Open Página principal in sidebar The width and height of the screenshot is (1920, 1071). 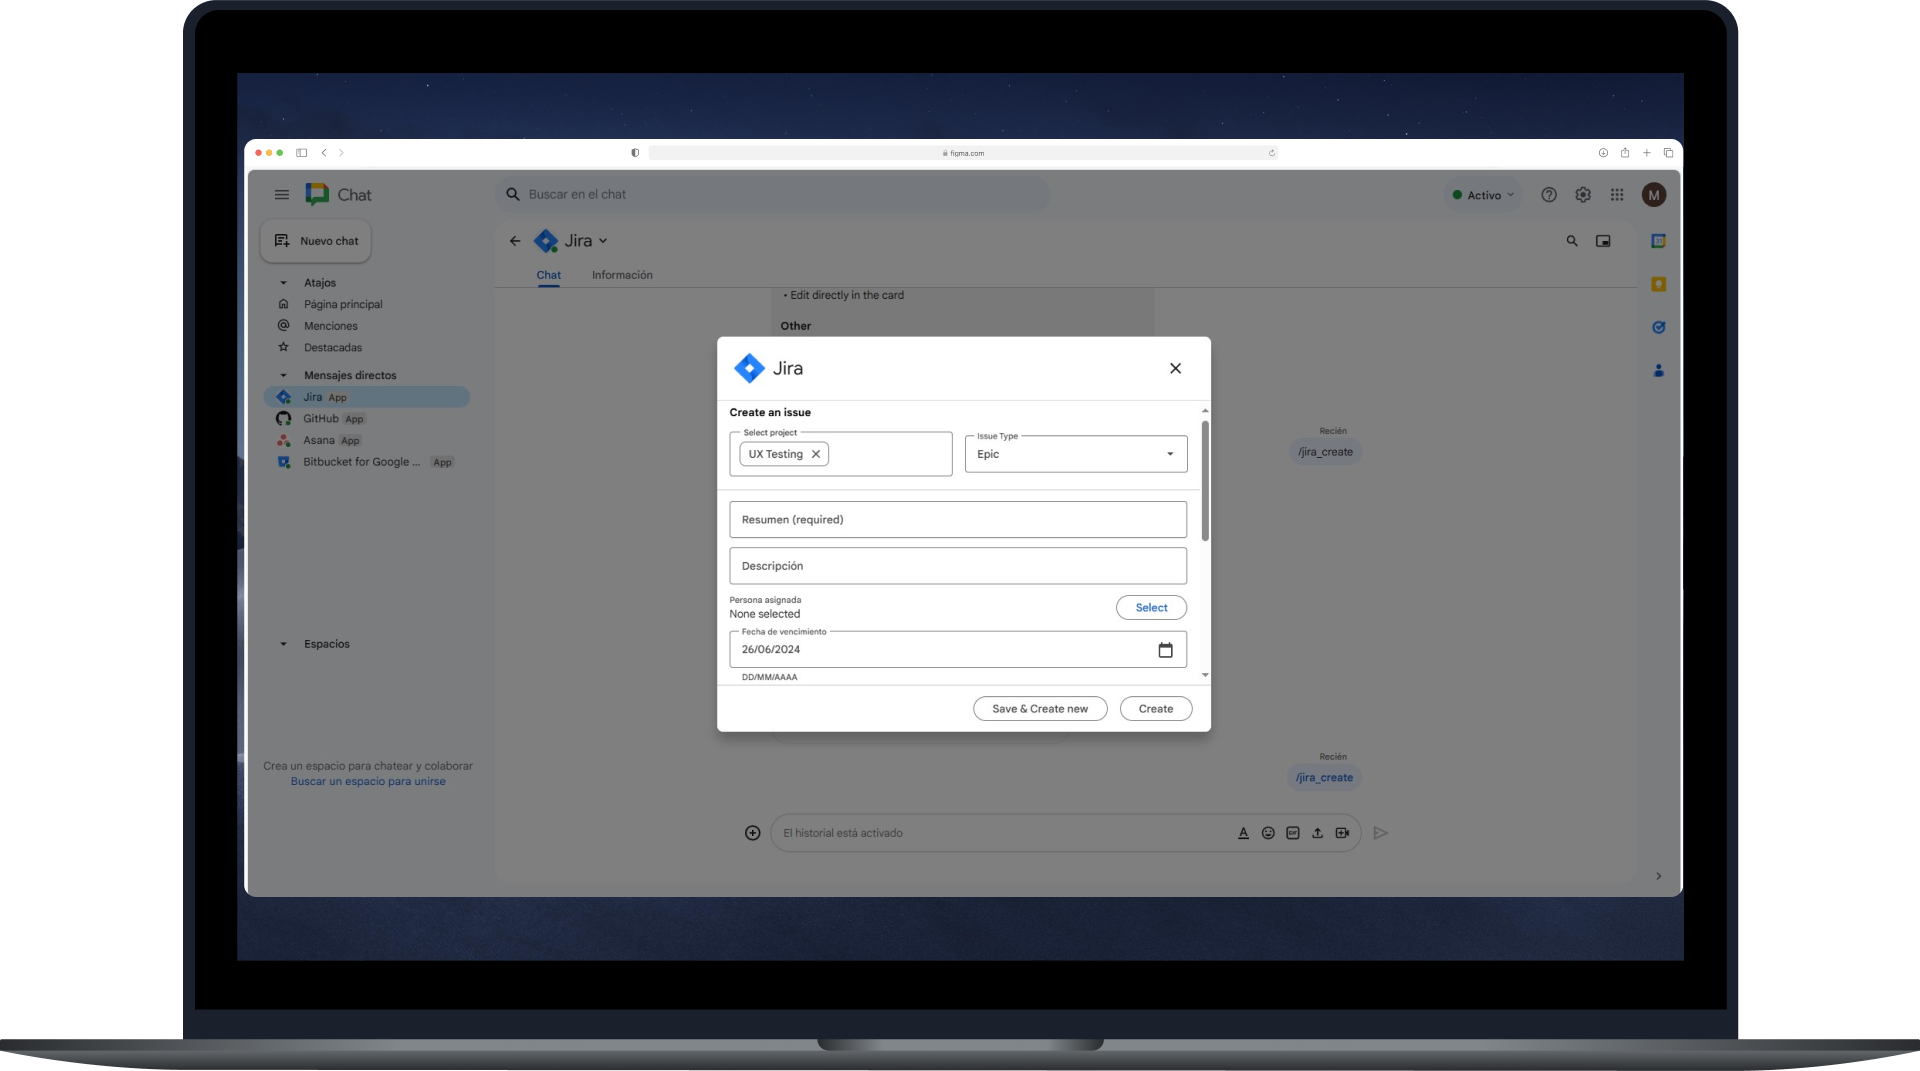click(x=343, y=304)
